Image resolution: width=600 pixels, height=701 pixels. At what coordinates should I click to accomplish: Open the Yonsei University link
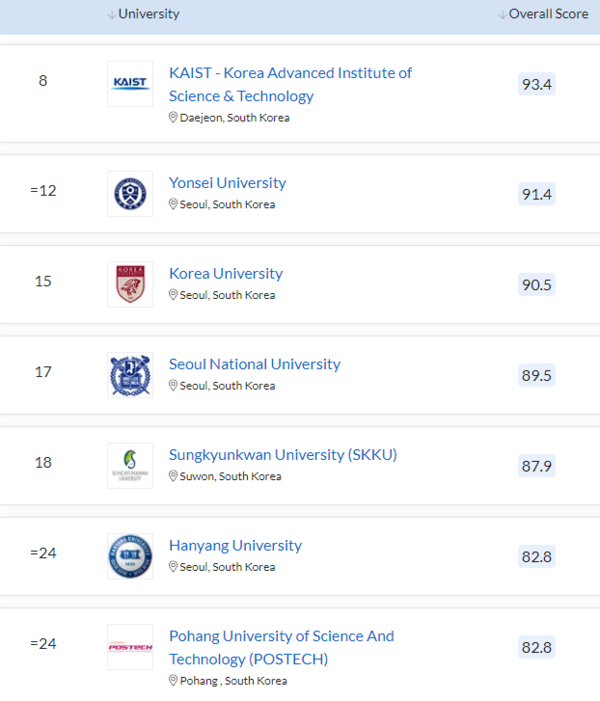point(227,183)
